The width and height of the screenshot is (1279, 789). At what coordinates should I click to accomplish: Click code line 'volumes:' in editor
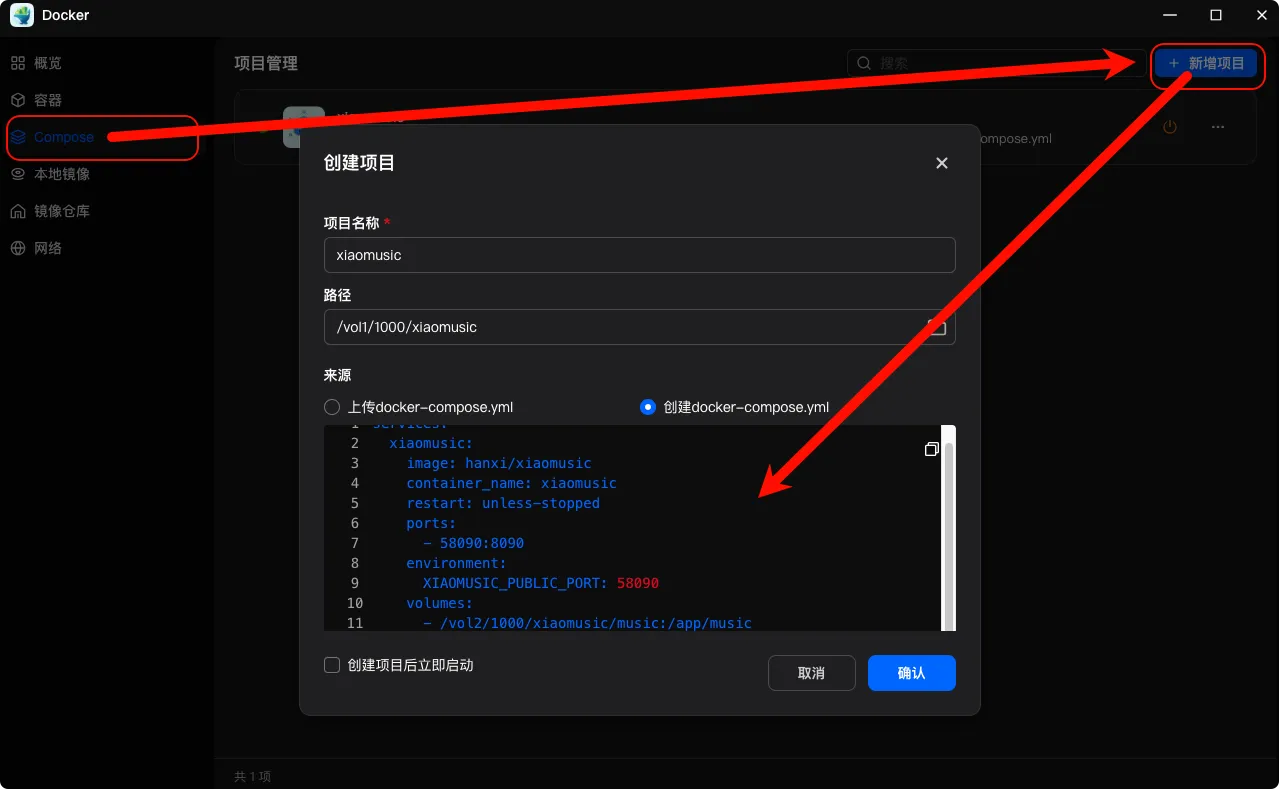(439, 603)
